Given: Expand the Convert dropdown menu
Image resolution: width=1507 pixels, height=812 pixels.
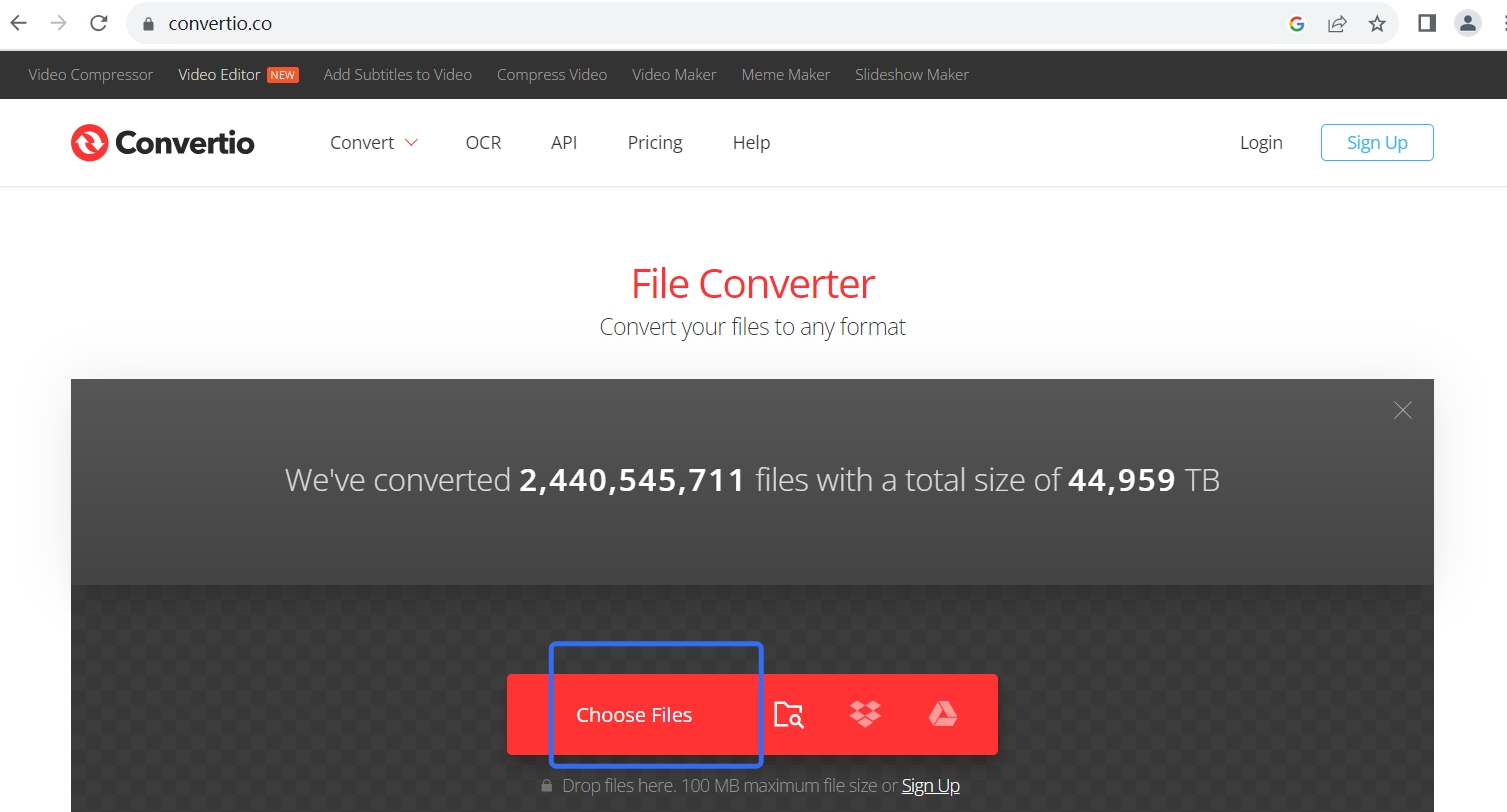Looking at the screenshot, I should tap(374, 143).
